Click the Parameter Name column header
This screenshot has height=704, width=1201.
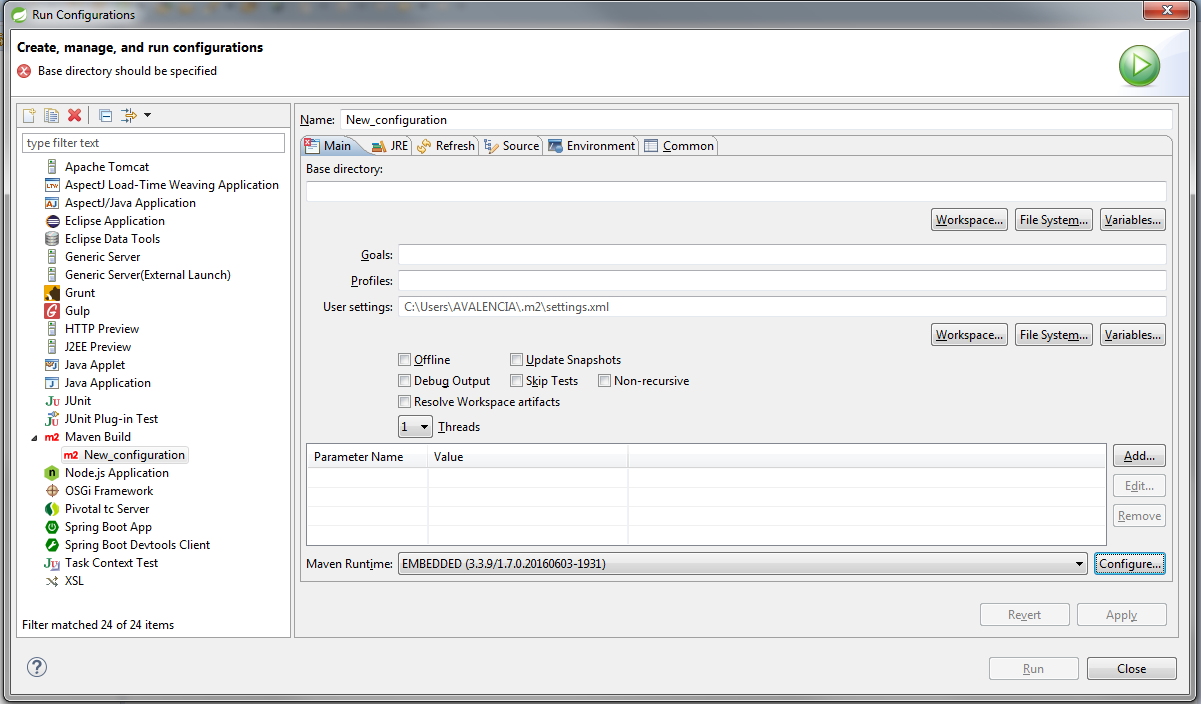point(367,456)
